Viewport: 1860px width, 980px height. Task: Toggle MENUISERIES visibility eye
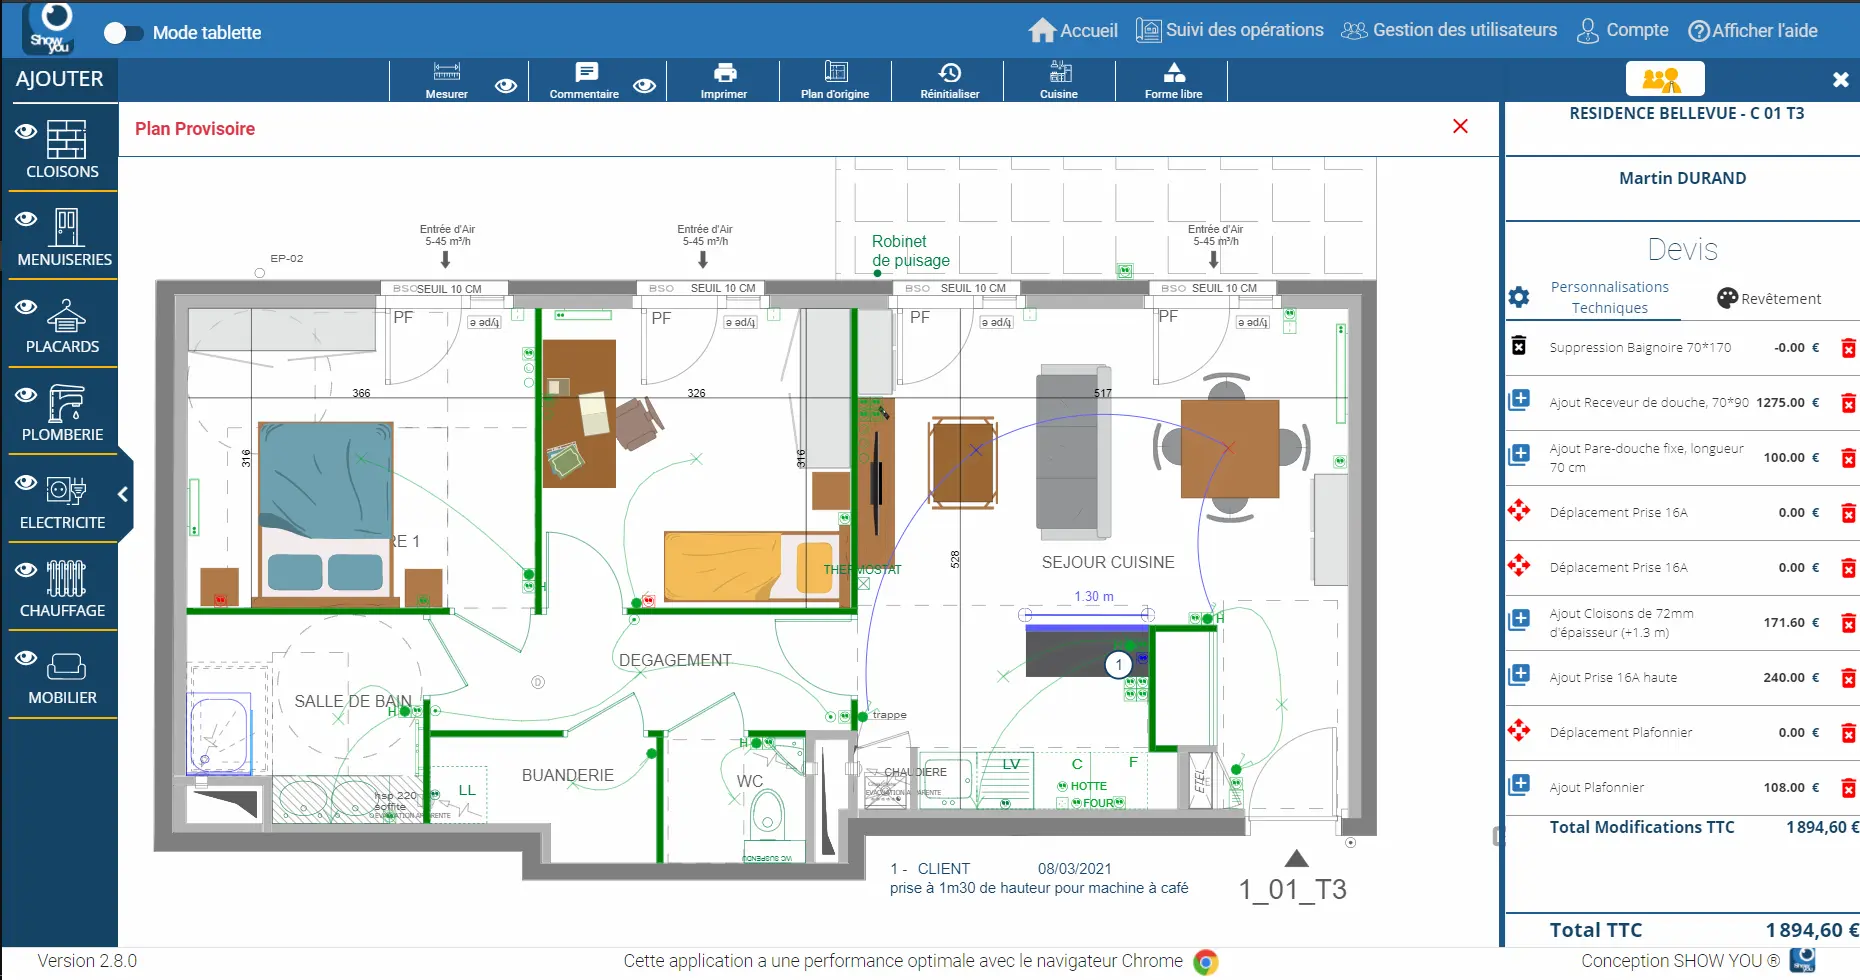click(26, 219)
